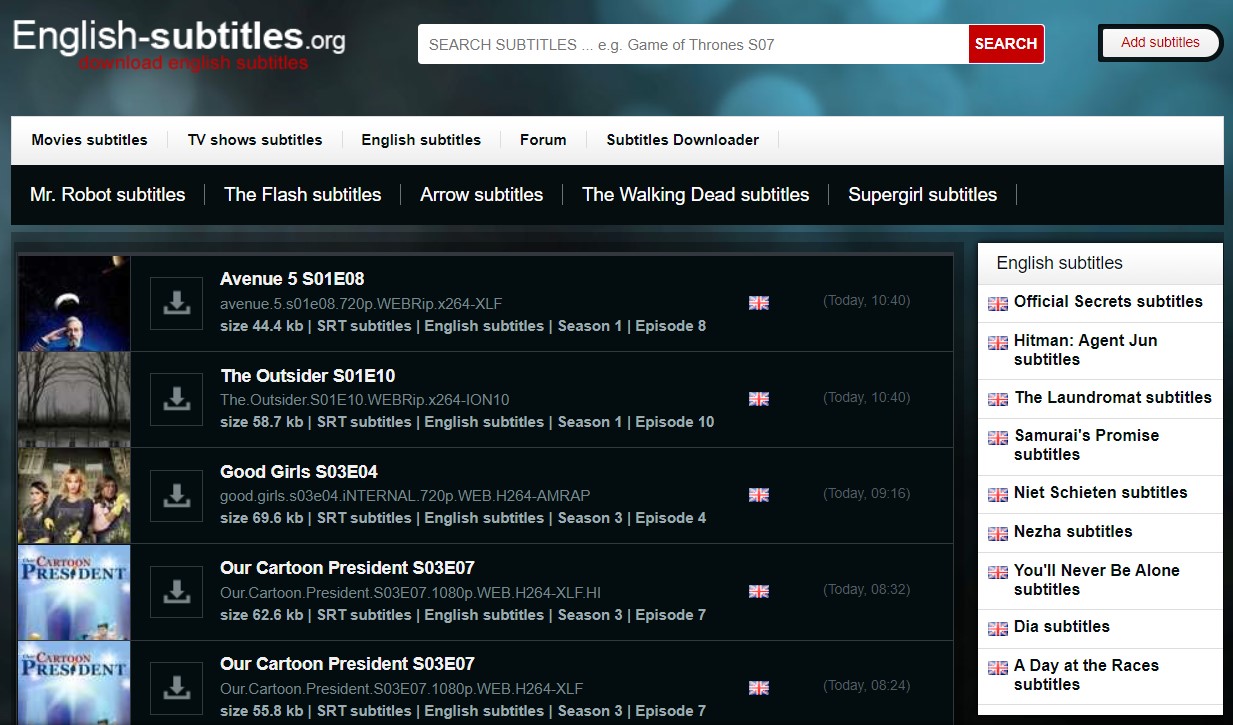Click the Add subtitles button

point(1160,43)
